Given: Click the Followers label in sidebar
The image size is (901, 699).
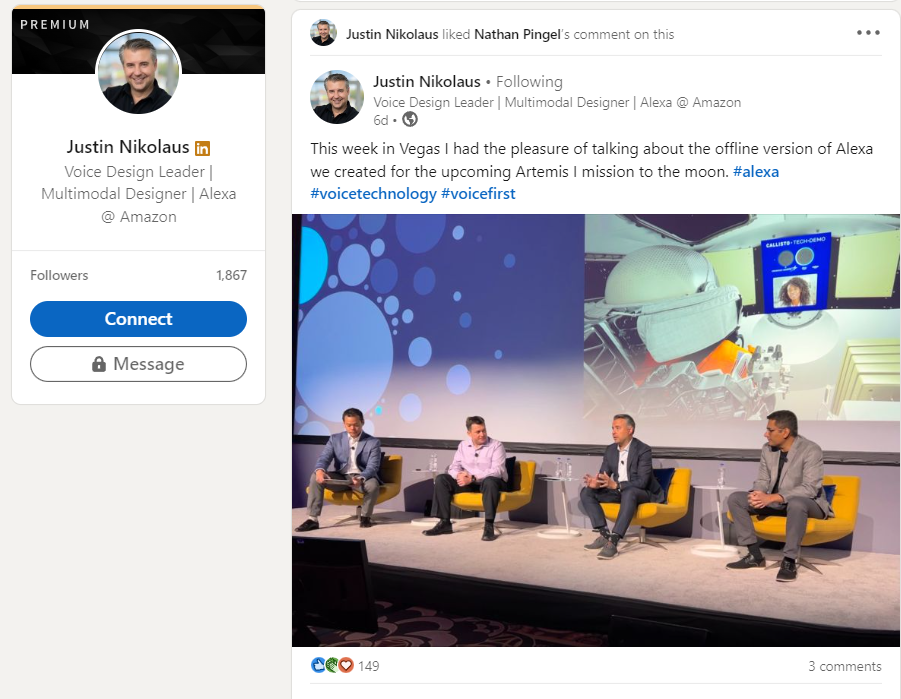Looking at the screenshot, I should point(59,275).
